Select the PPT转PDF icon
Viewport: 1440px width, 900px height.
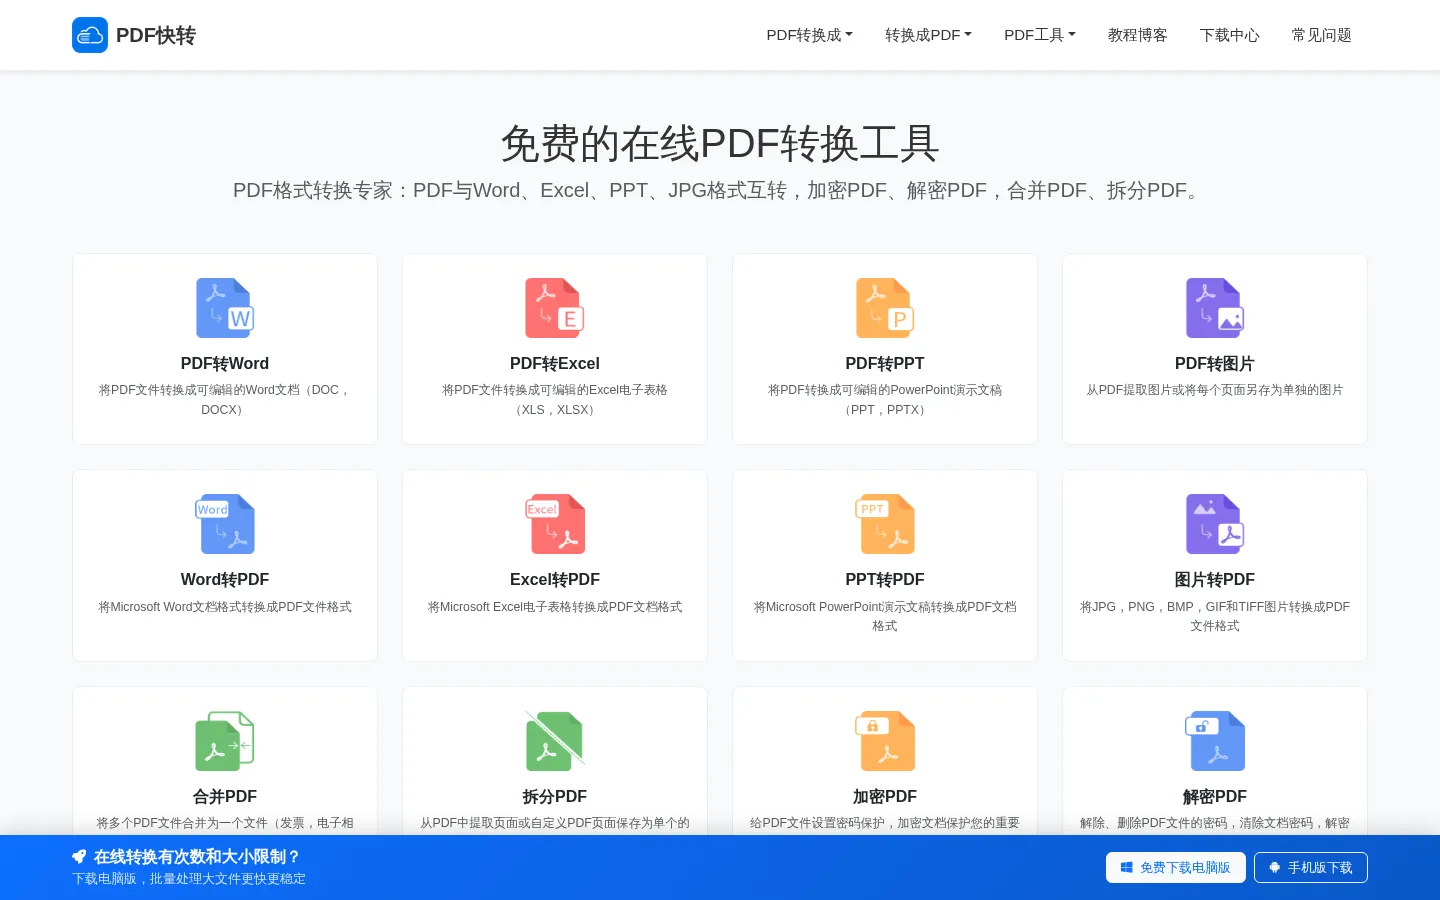coord(885,524)
